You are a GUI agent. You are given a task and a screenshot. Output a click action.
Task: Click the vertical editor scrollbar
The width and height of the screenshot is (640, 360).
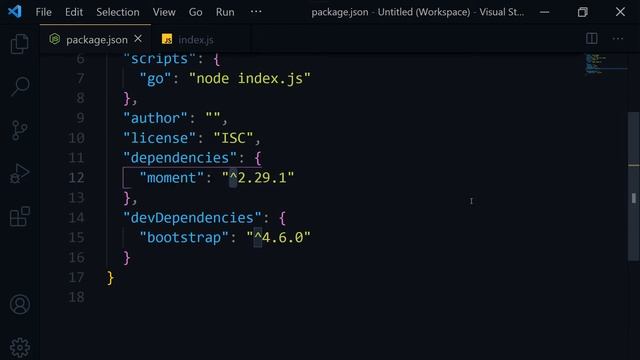(x=633, y=186)
